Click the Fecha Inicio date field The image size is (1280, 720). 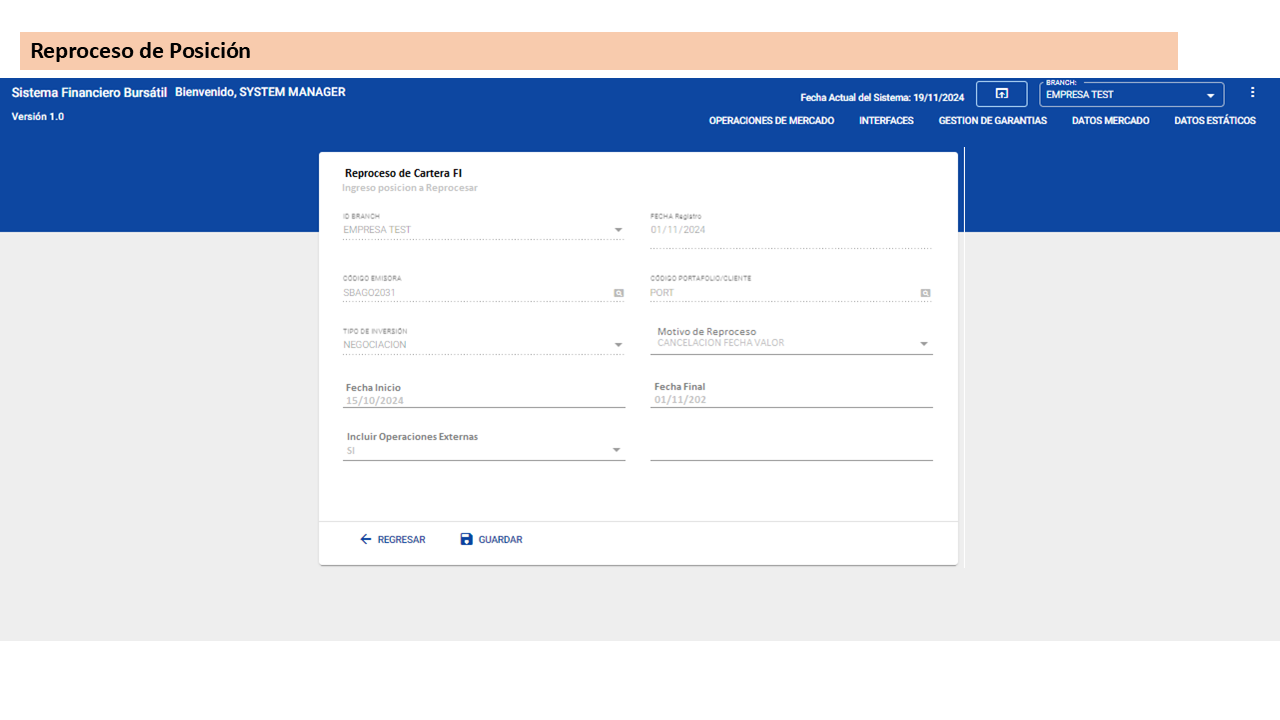(x=483, y=400)
